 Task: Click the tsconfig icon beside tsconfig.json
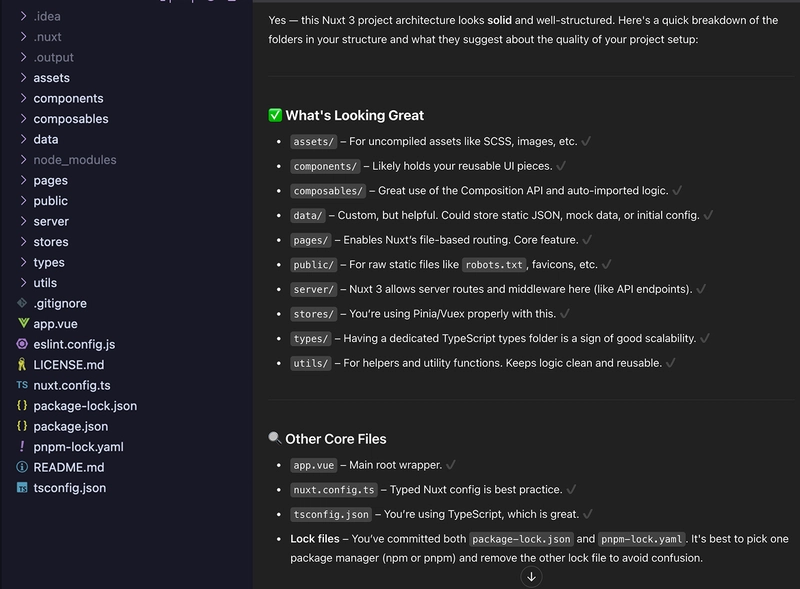(22, 487)
